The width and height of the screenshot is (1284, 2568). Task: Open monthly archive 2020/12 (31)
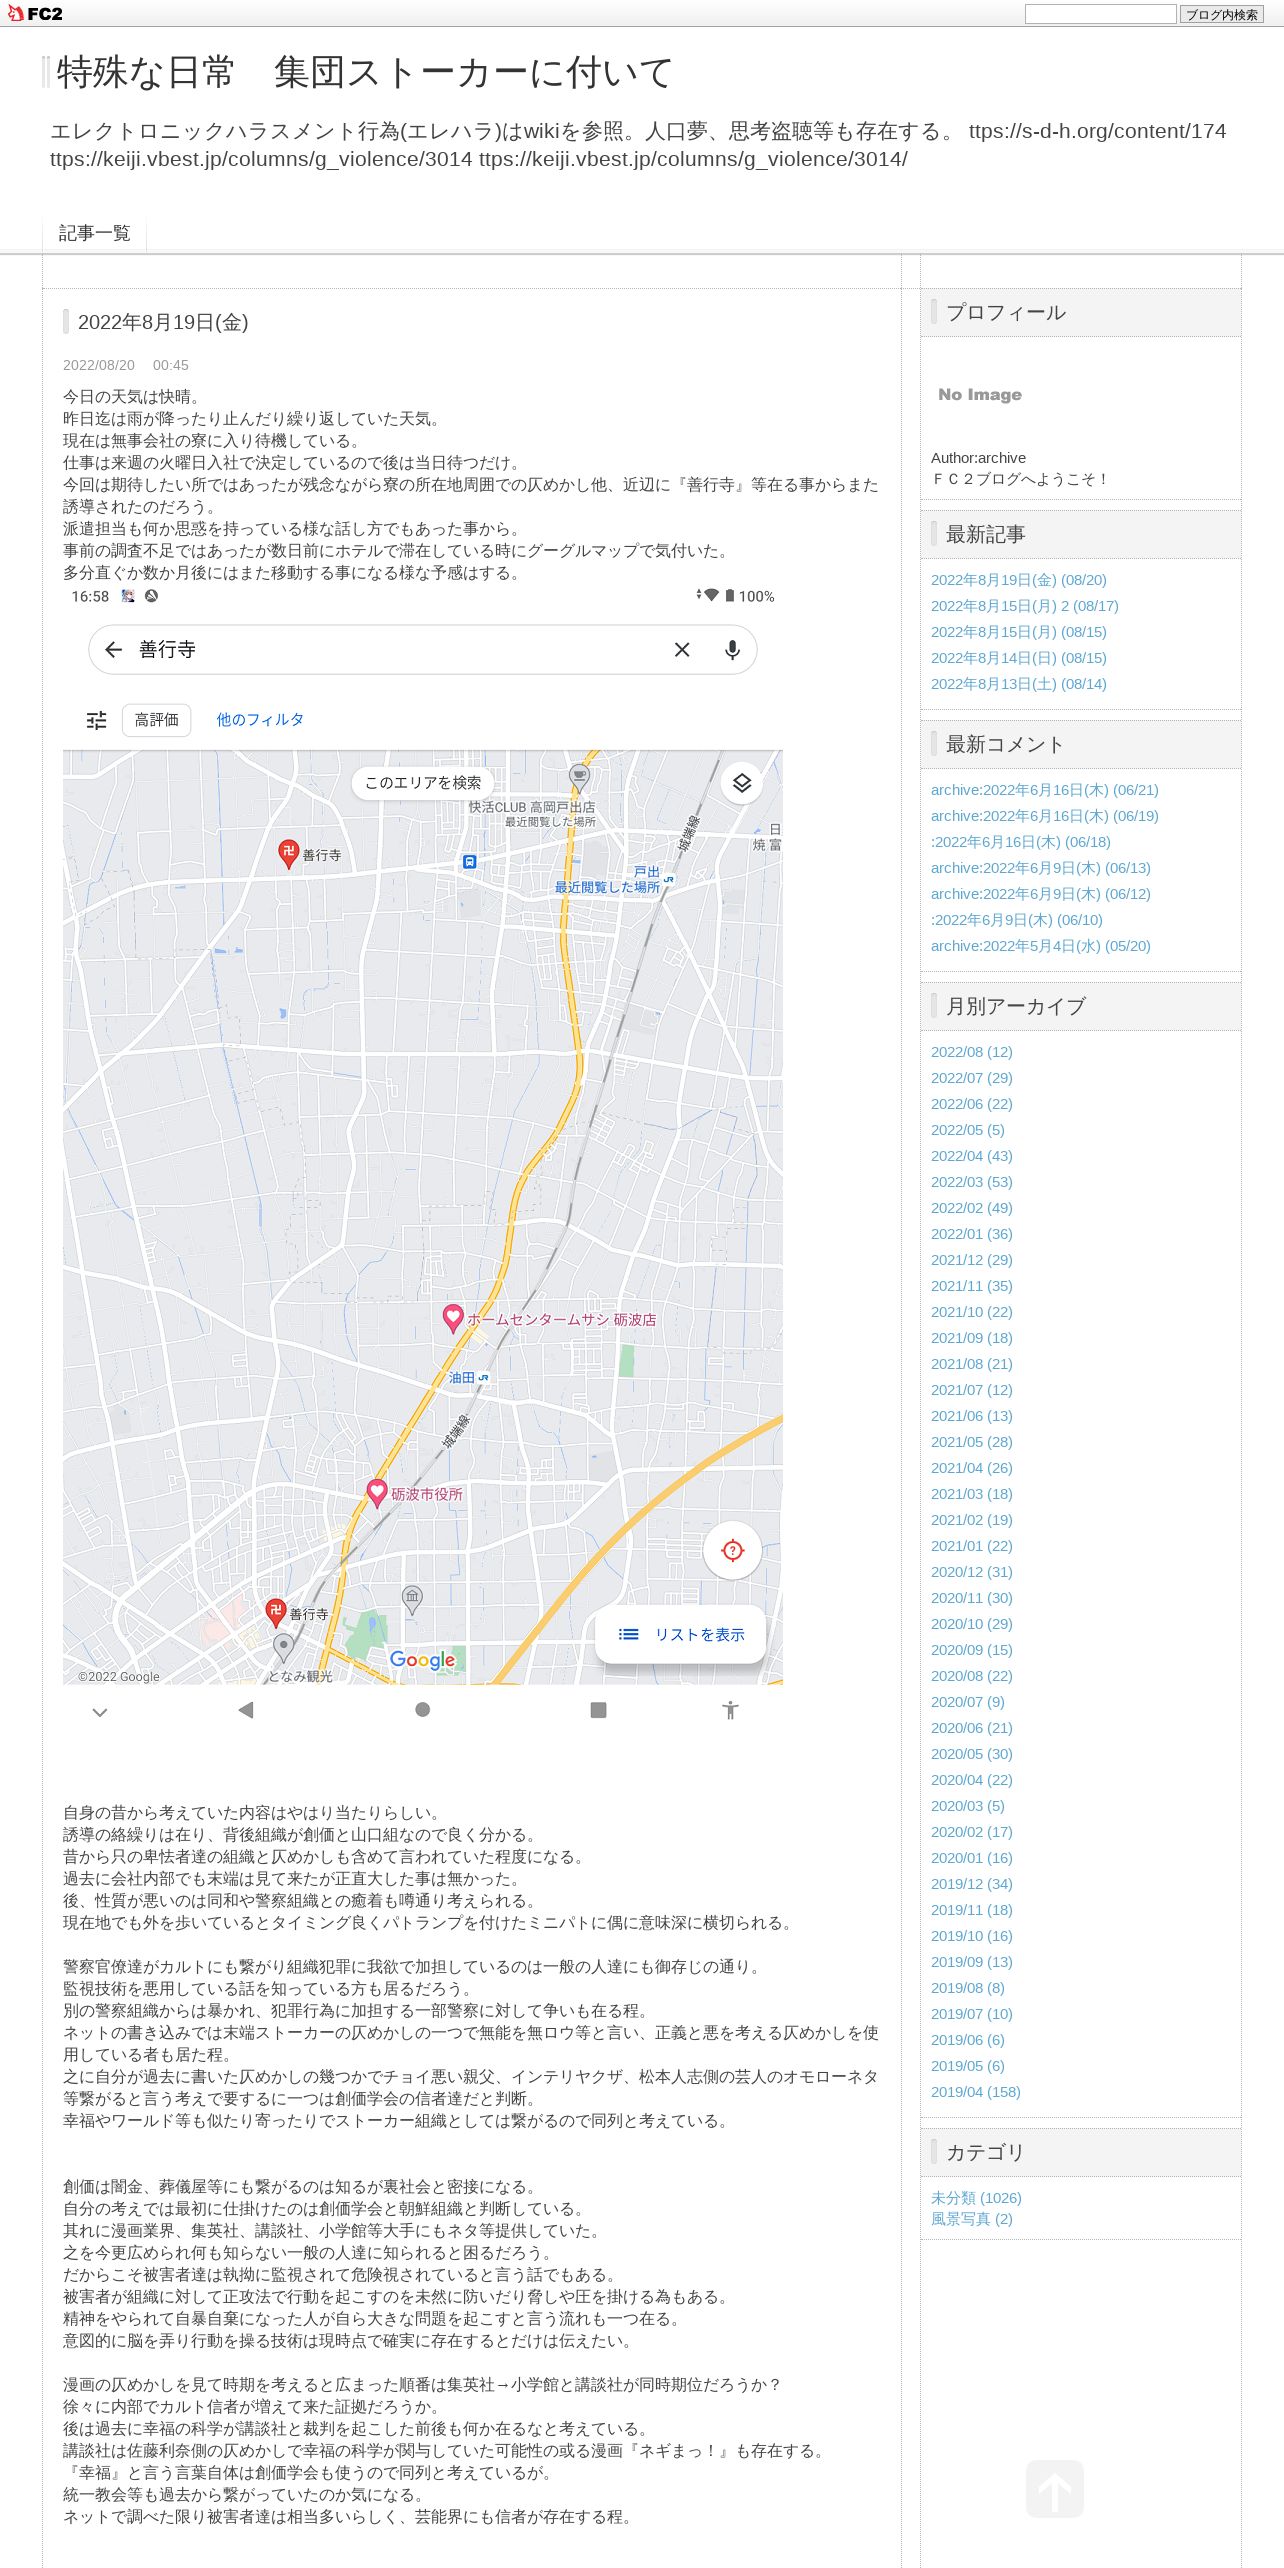[972, 1572]
